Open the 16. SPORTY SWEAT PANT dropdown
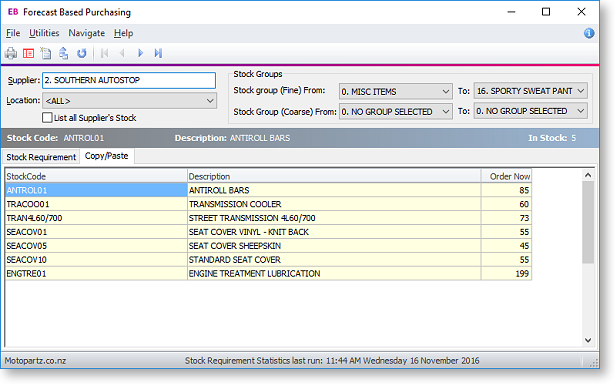 click(531, 91)
